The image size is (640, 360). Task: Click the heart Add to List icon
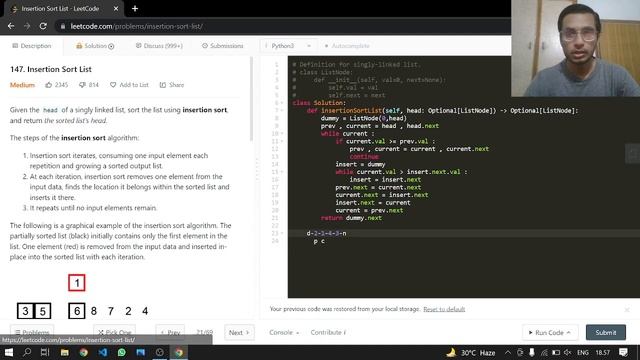click(x=113, y=85)
